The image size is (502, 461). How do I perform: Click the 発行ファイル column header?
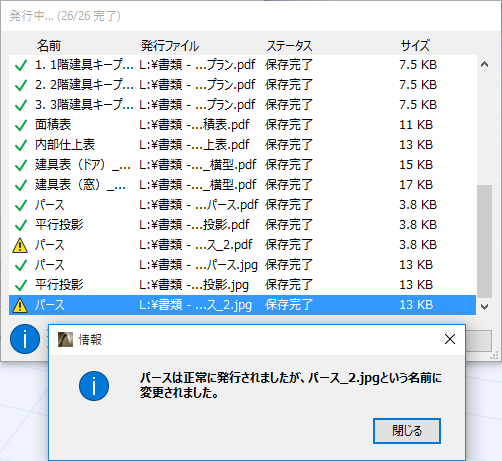pos(170,46)
